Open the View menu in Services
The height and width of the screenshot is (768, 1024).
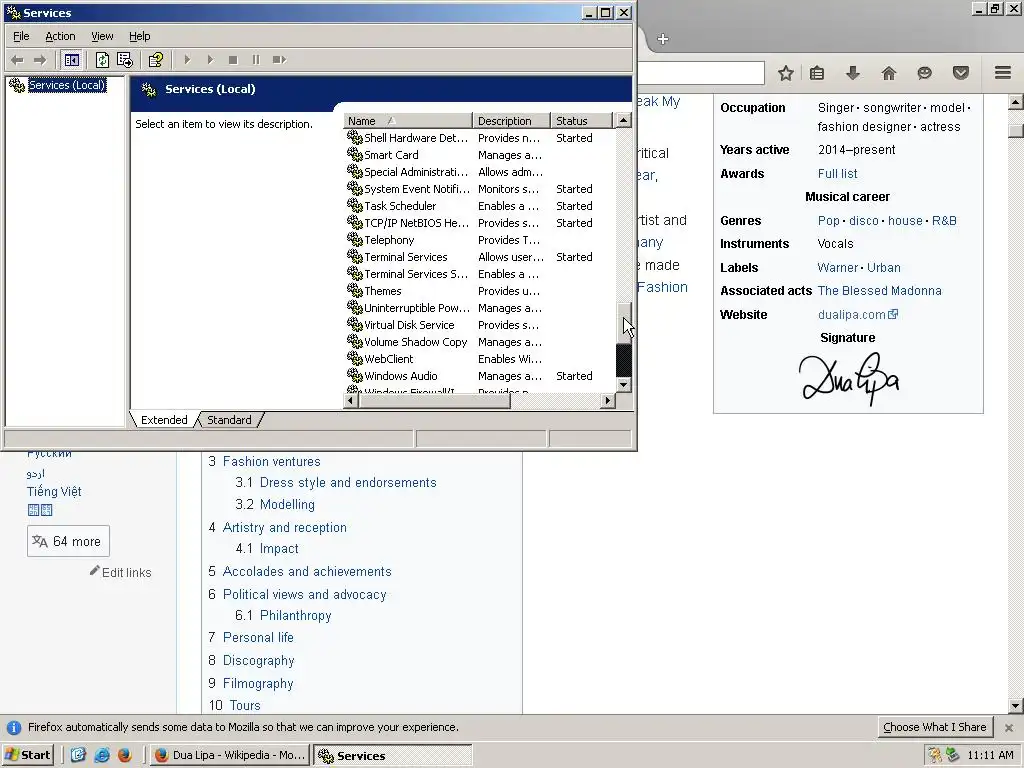point(102,36)
